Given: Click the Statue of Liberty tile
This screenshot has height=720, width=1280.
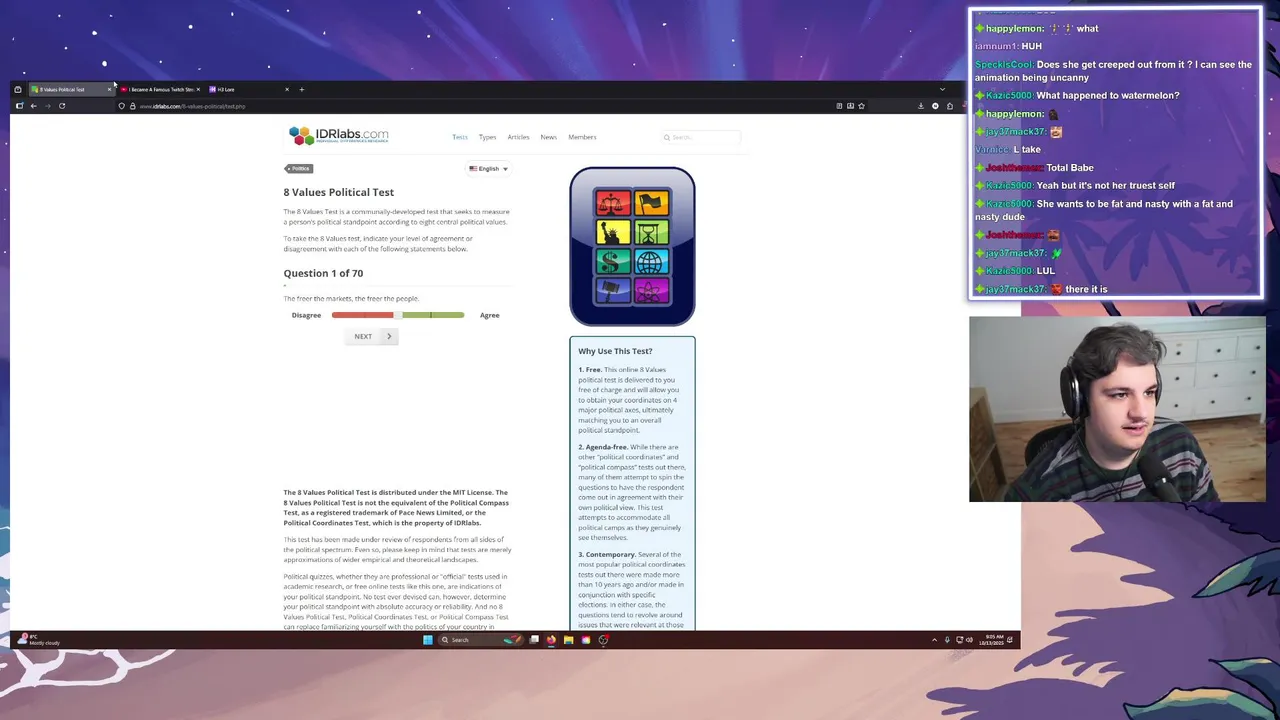Looking at the screenshot, I should pyautogui.click(x=613, y=233).
